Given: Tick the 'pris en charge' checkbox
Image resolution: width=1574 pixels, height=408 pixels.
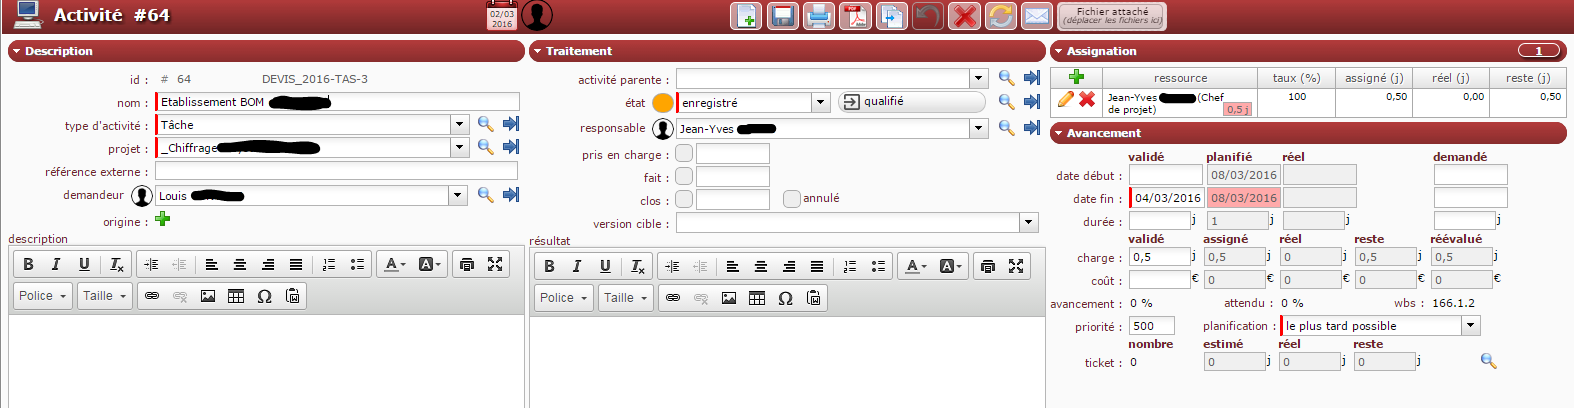Looking at the screenshot, I should (684, 153).
